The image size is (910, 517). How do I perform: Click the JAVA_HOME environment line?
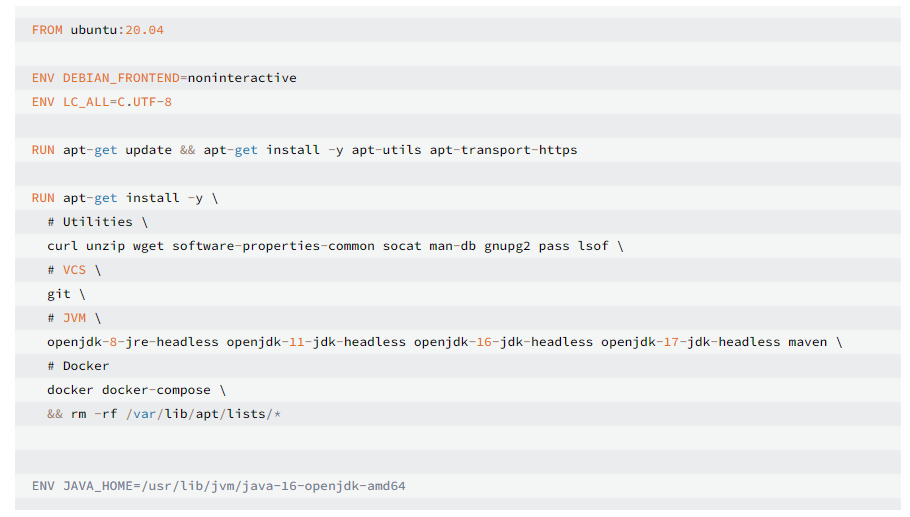pyautogui.click(x=219, y=486)
